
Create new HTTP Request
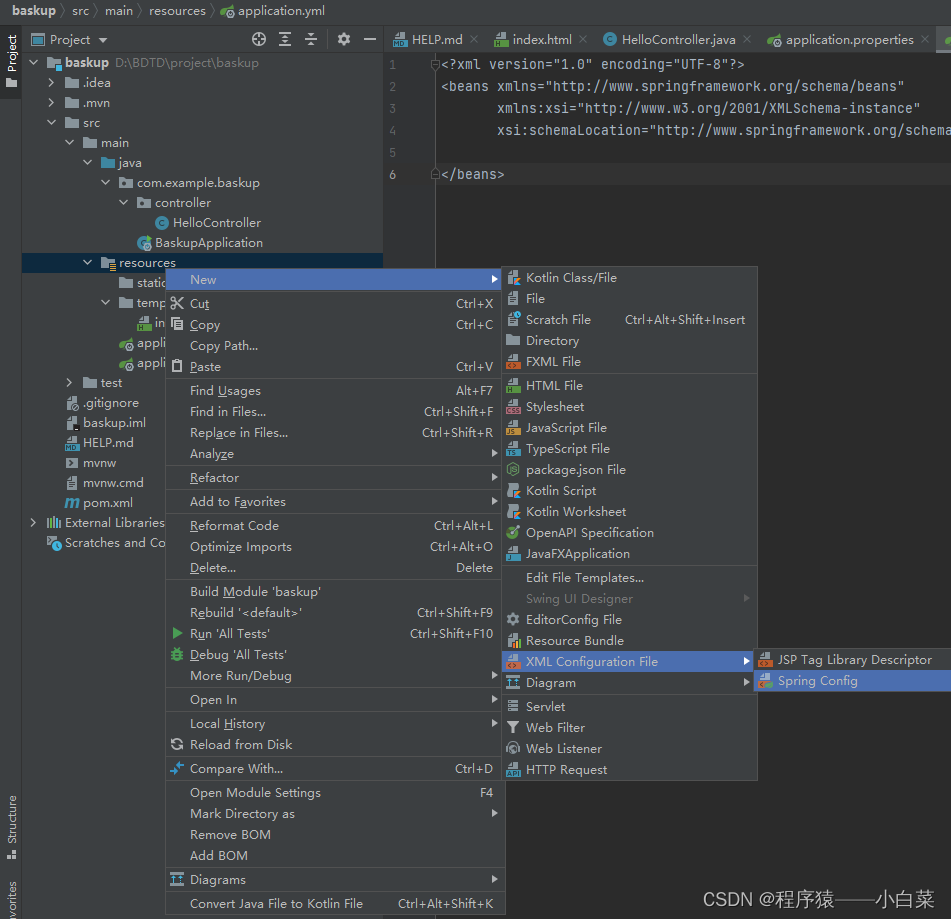(630, 770)
